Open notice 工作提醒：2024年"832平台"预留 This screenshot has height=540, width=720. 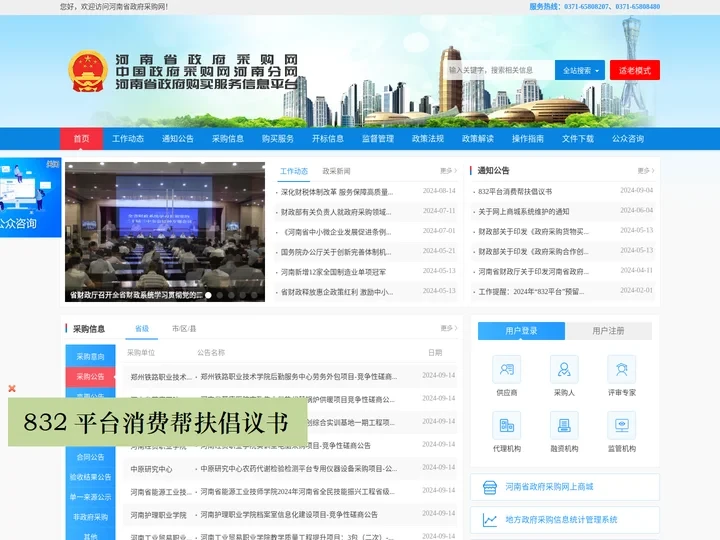click(531, 292)
